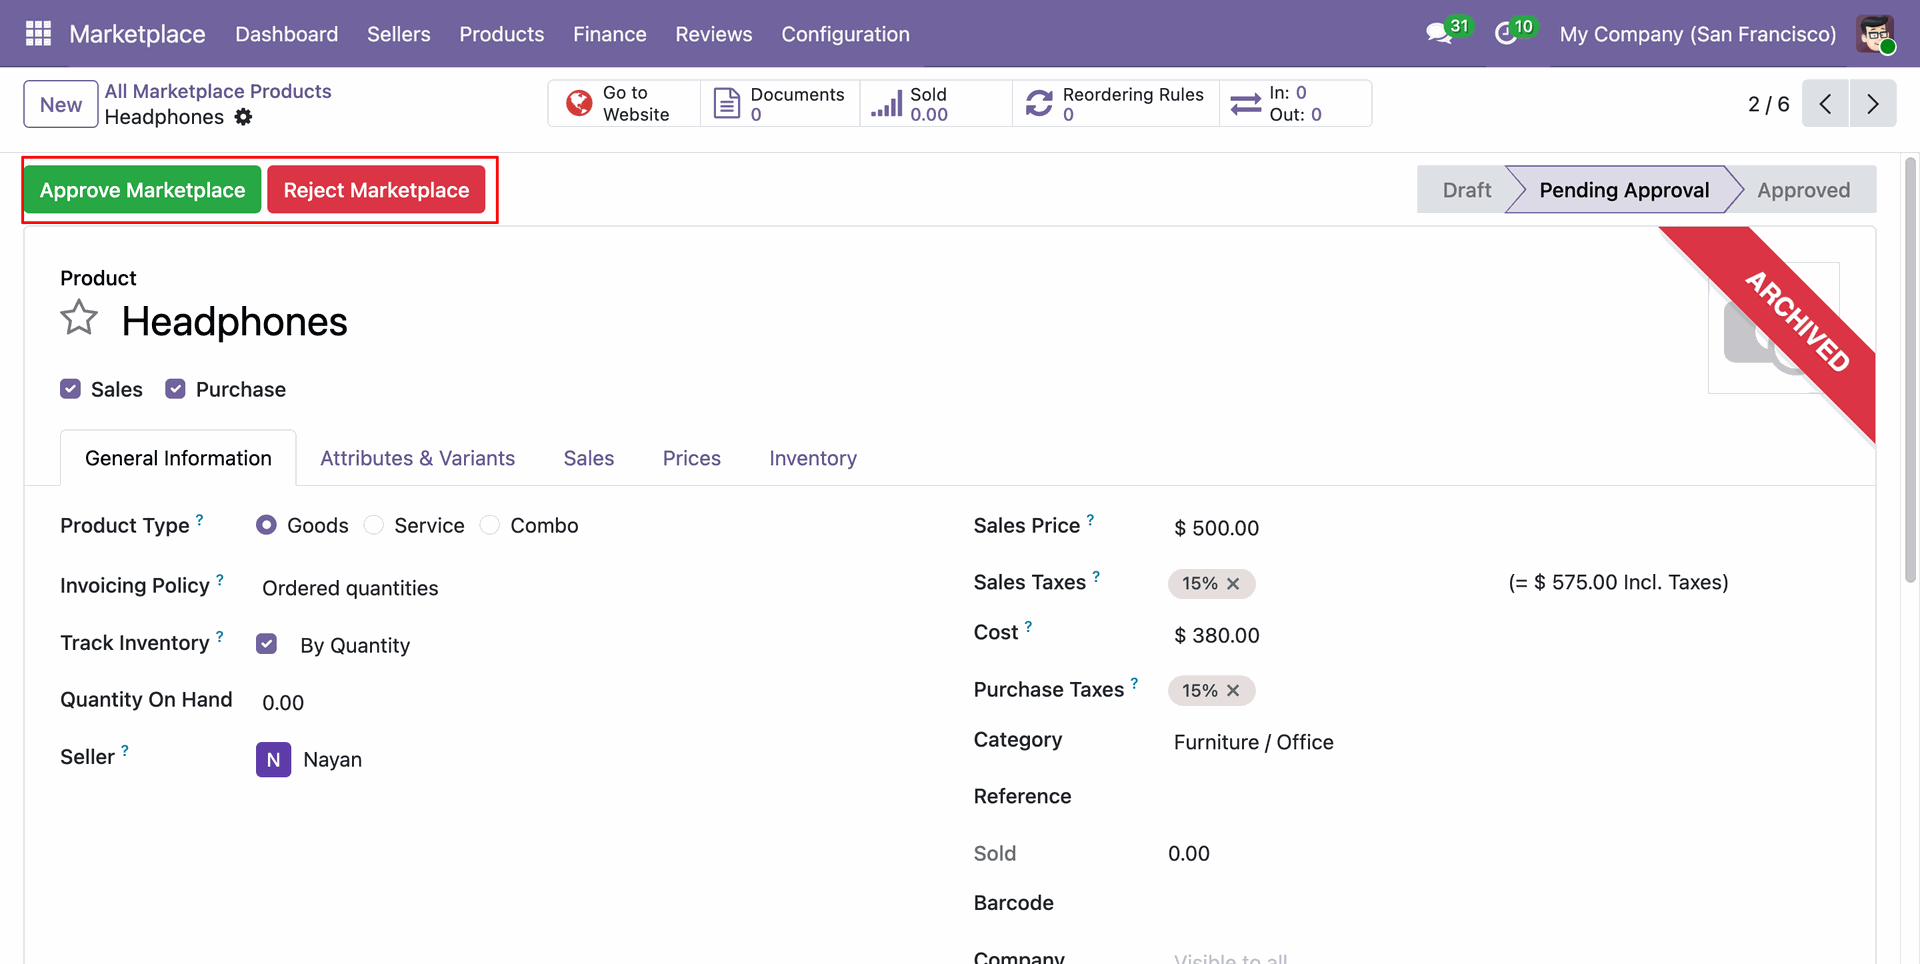The image size is (1920, 964).
Task: Click the Sold bar chart icon
Action: pos(886,103)
